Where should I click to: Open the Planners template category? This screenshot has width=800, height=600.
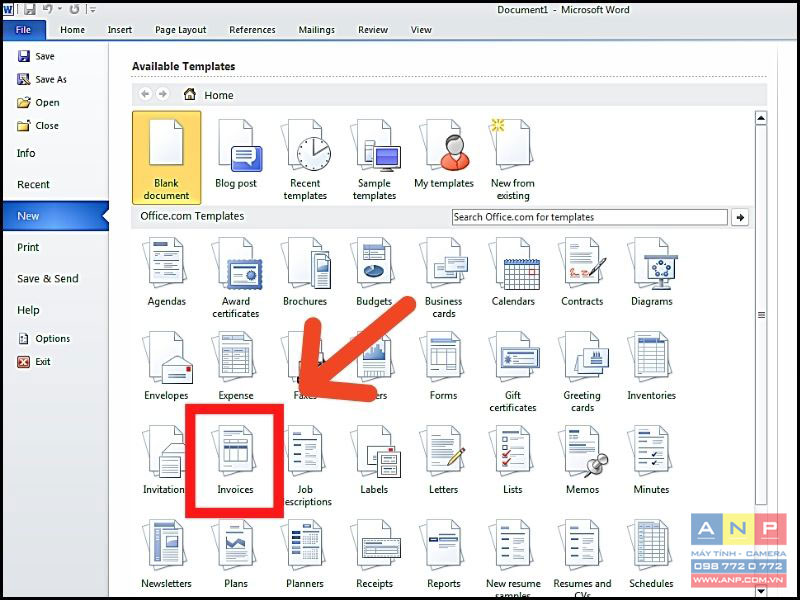coord(305,555)
